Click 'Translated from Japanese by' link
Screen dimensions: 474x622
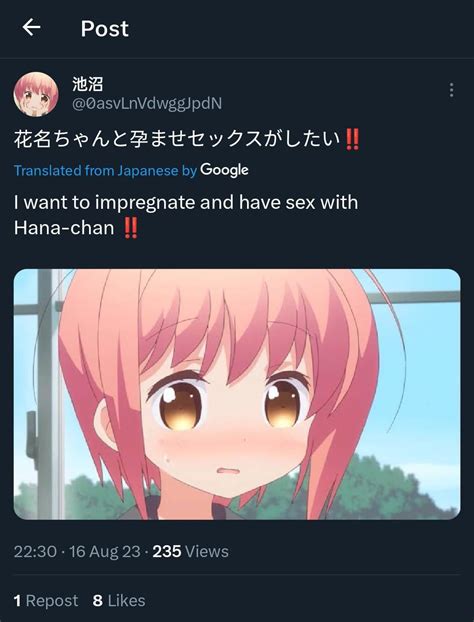click(106, 171)
